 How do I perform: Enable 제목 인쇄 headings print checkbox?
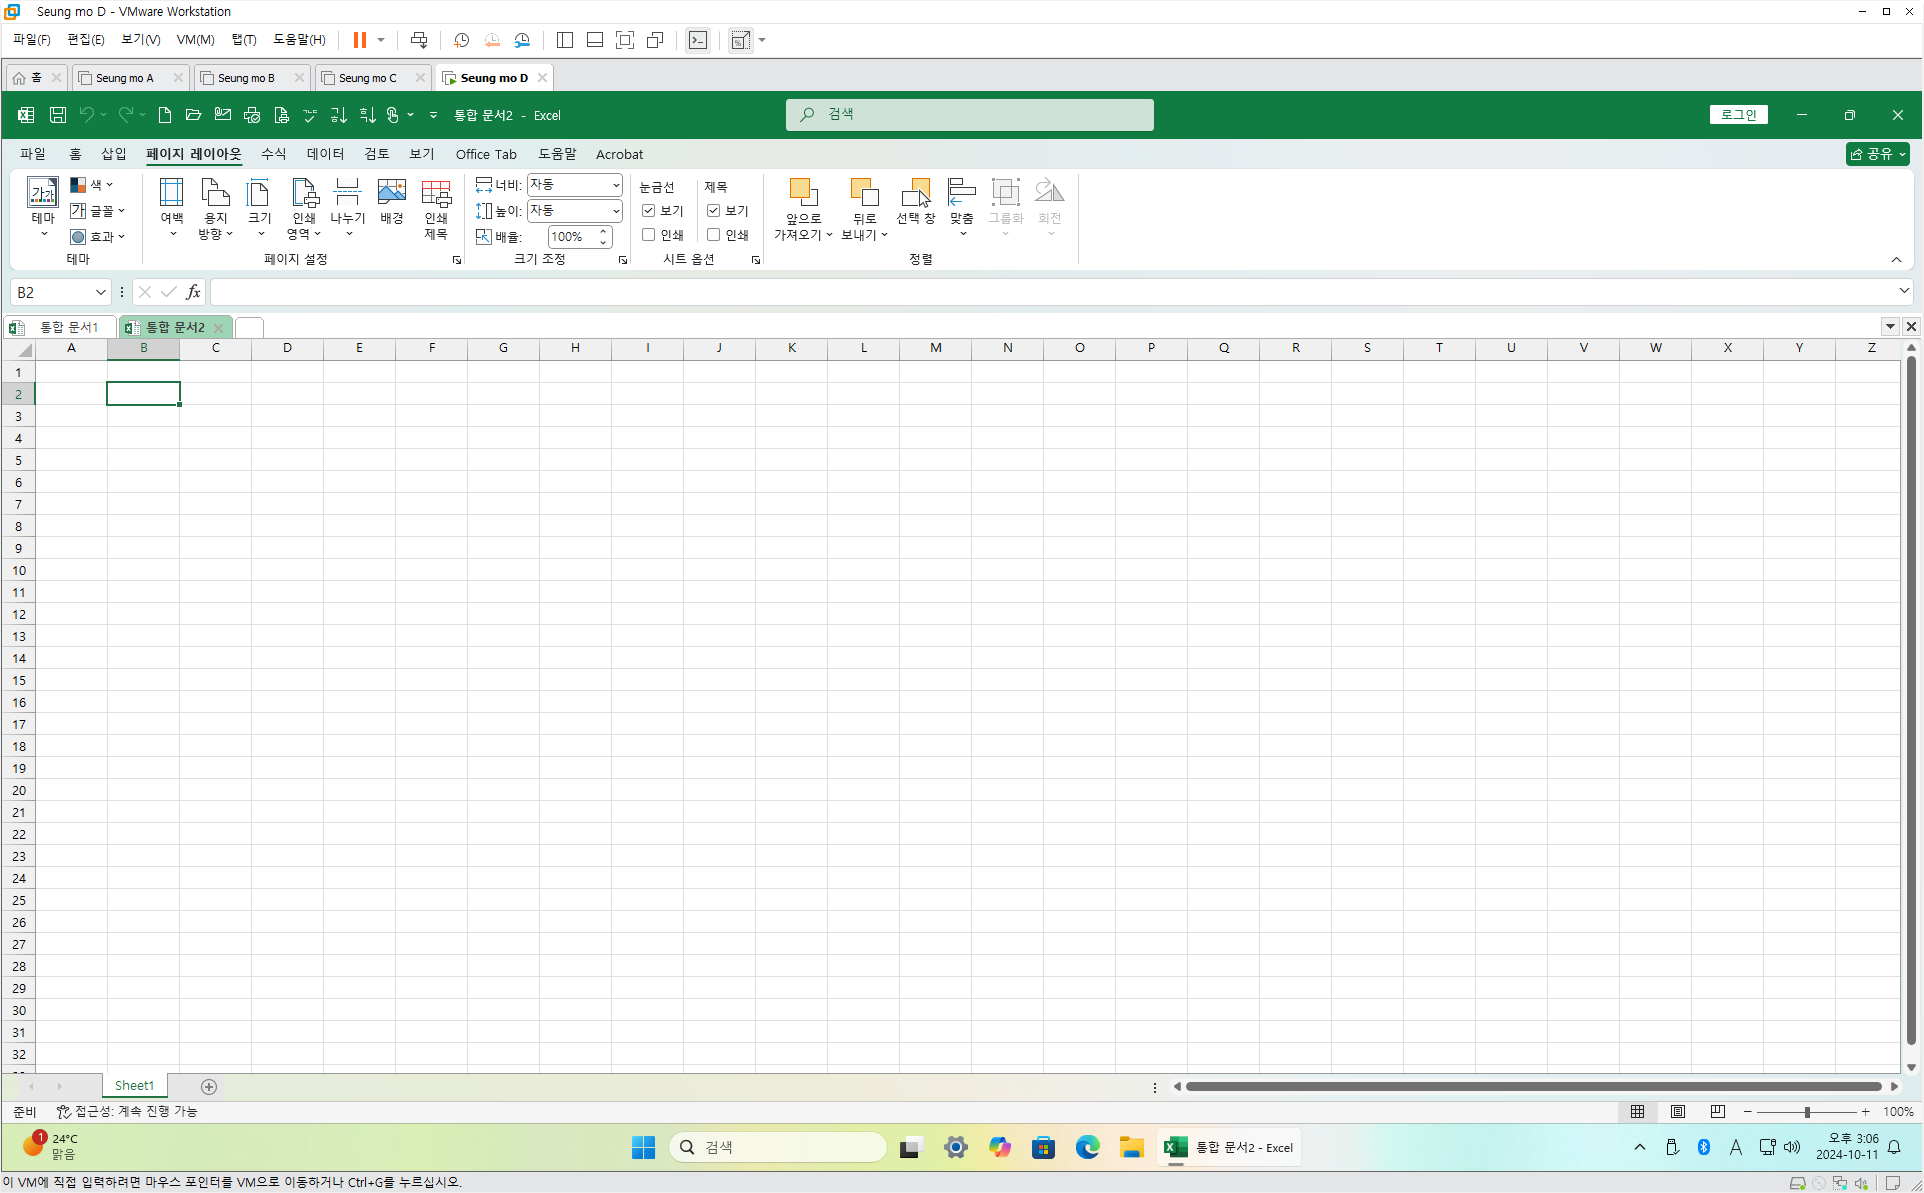click(x=714, y=235)
